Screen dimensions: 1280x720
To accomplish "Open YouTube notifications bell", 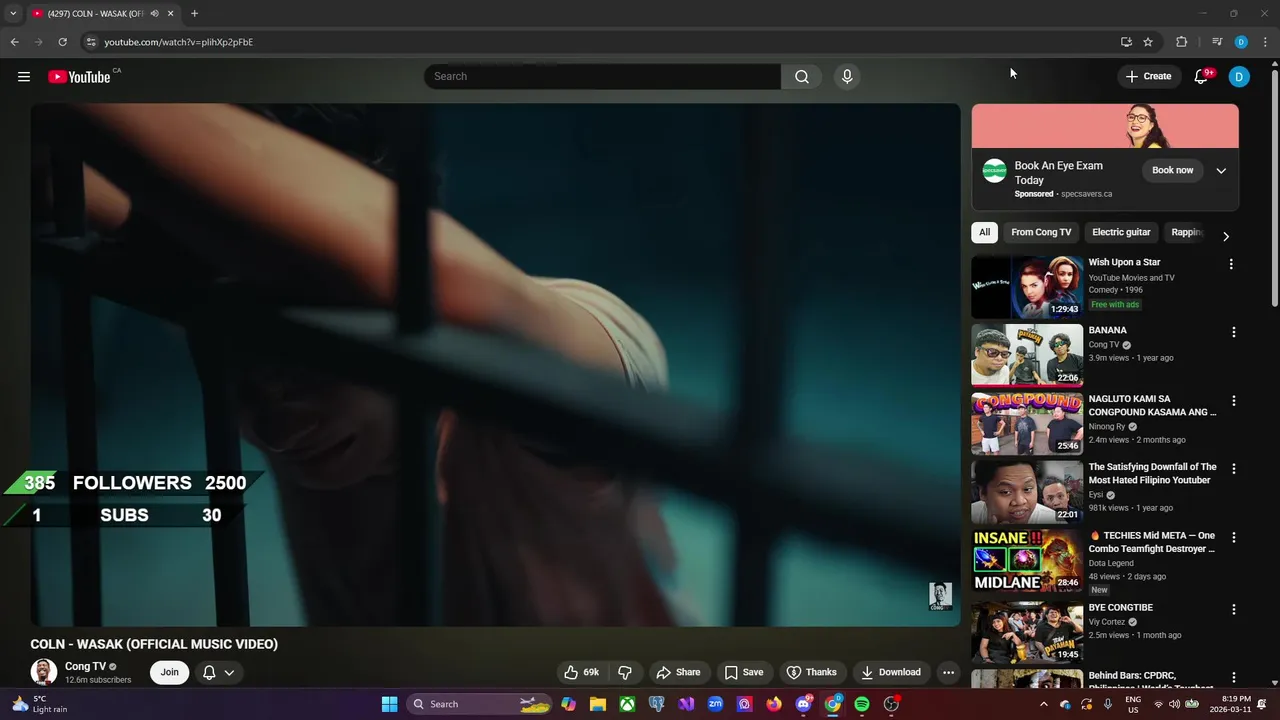I will pos(1202,77).
